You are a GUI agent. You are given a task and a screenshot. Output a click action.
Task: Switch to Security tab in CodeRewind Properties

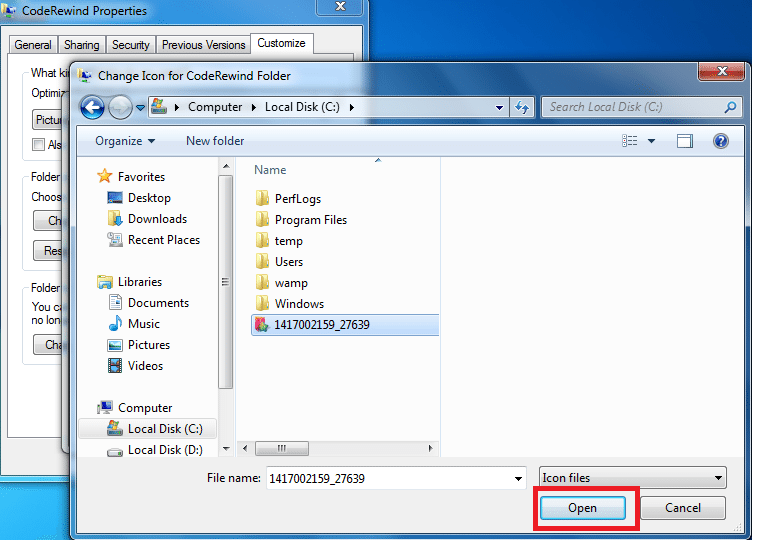click(130, 45)
